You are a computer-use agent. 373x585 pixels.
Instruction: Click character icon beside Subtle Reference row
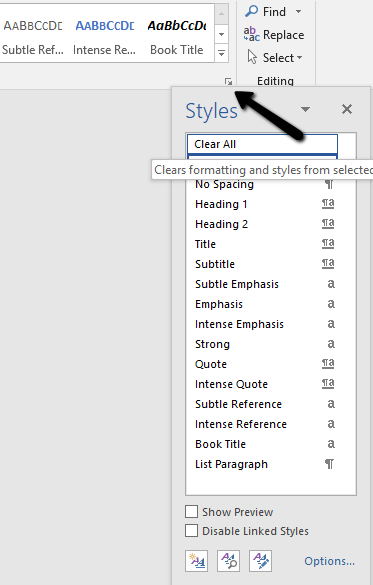pos(331,404)
